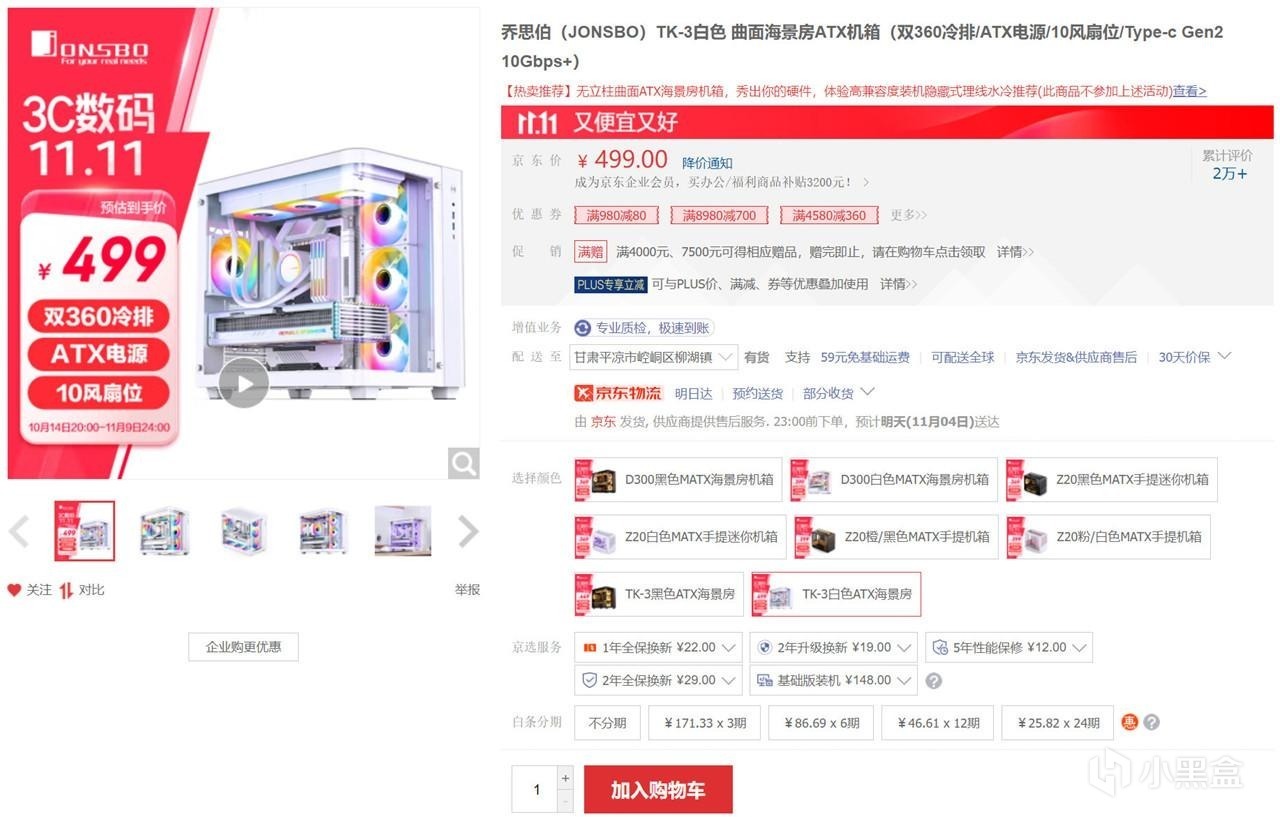Choose D300白色MATX海景房机箱 option
Viewport: 1280px width, 817px height.
(x=893, y=480)
